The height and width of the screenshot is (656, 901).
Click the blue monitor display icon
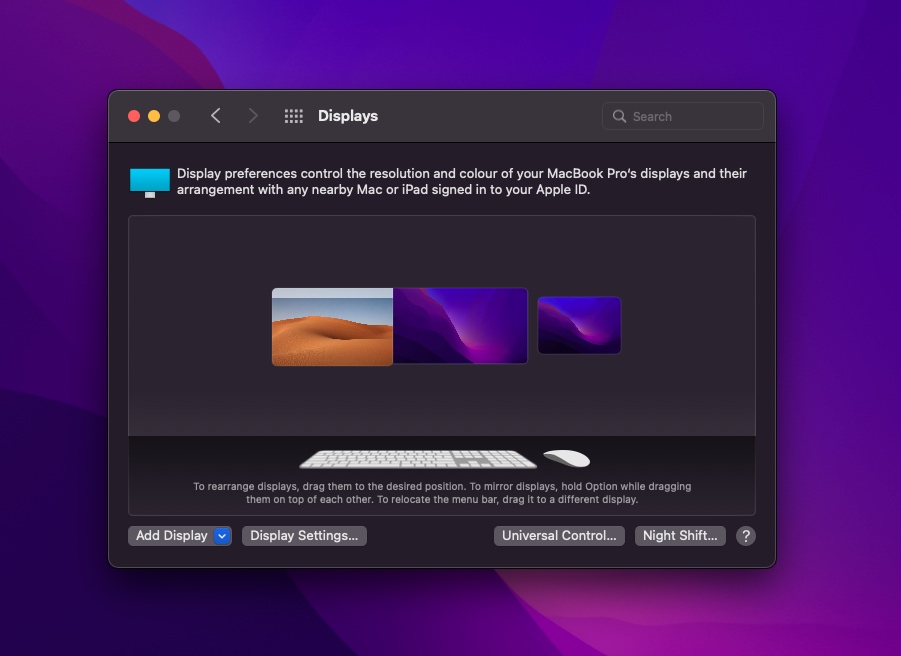click(150, 183)
